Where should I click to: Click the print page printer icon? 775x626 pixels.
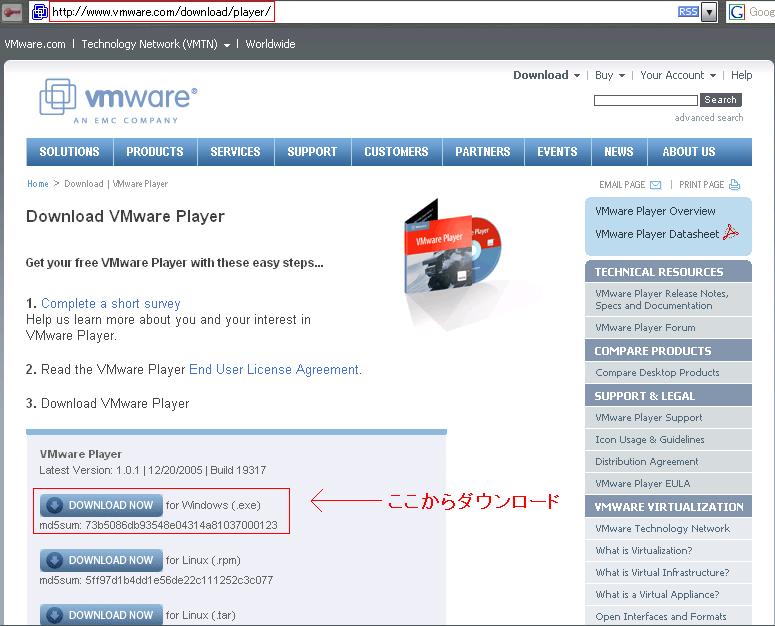(734, 184)
